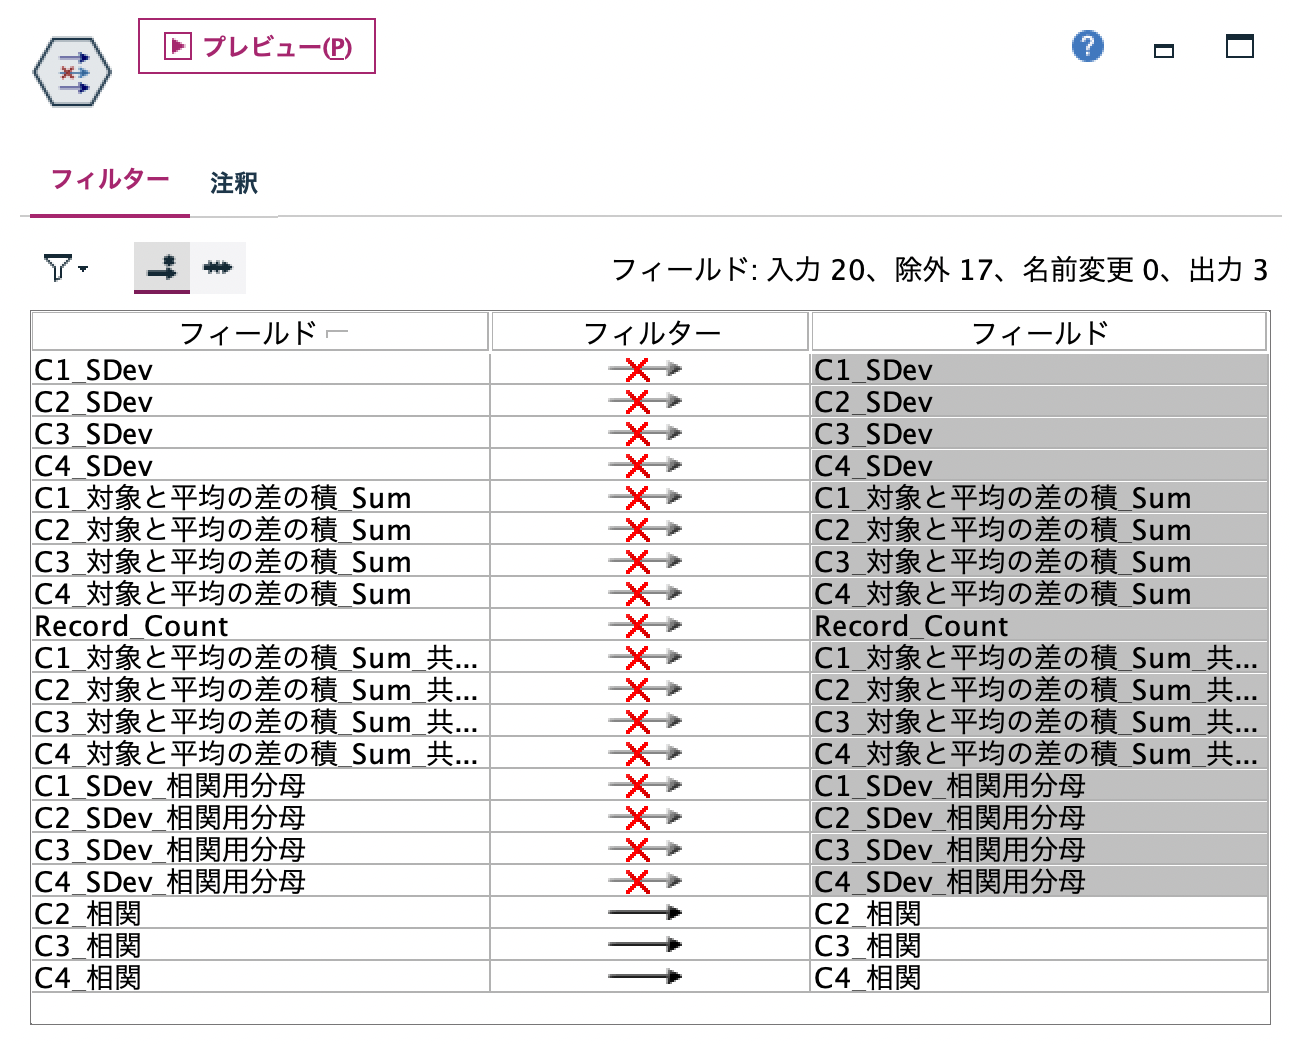Click the フィールド: 入力 20 summary text
This screenshot has width=1290, height=1044.
(940, 268)
